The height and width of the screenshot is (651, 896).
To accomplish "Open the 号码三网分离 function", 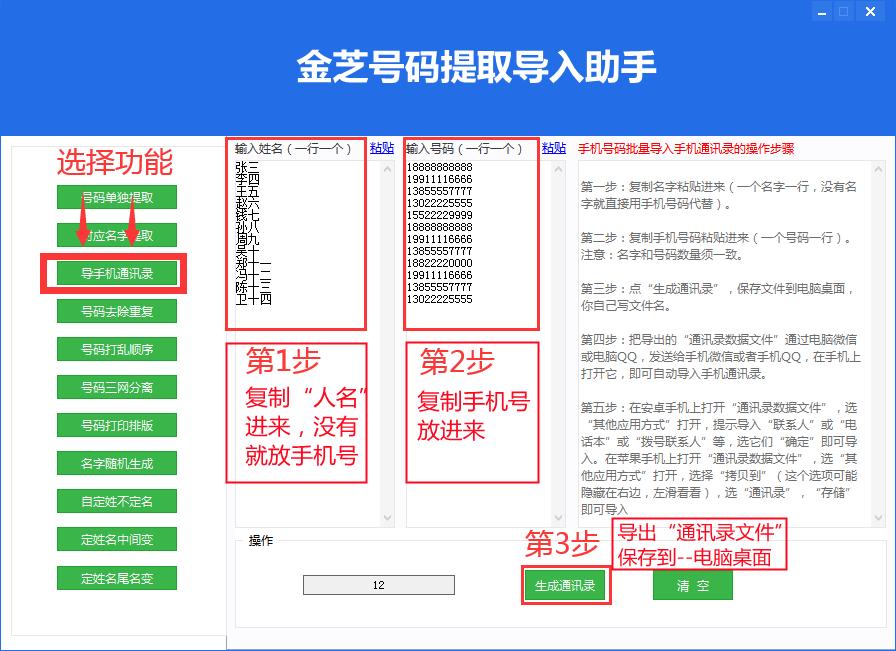I will pos(116,387).
